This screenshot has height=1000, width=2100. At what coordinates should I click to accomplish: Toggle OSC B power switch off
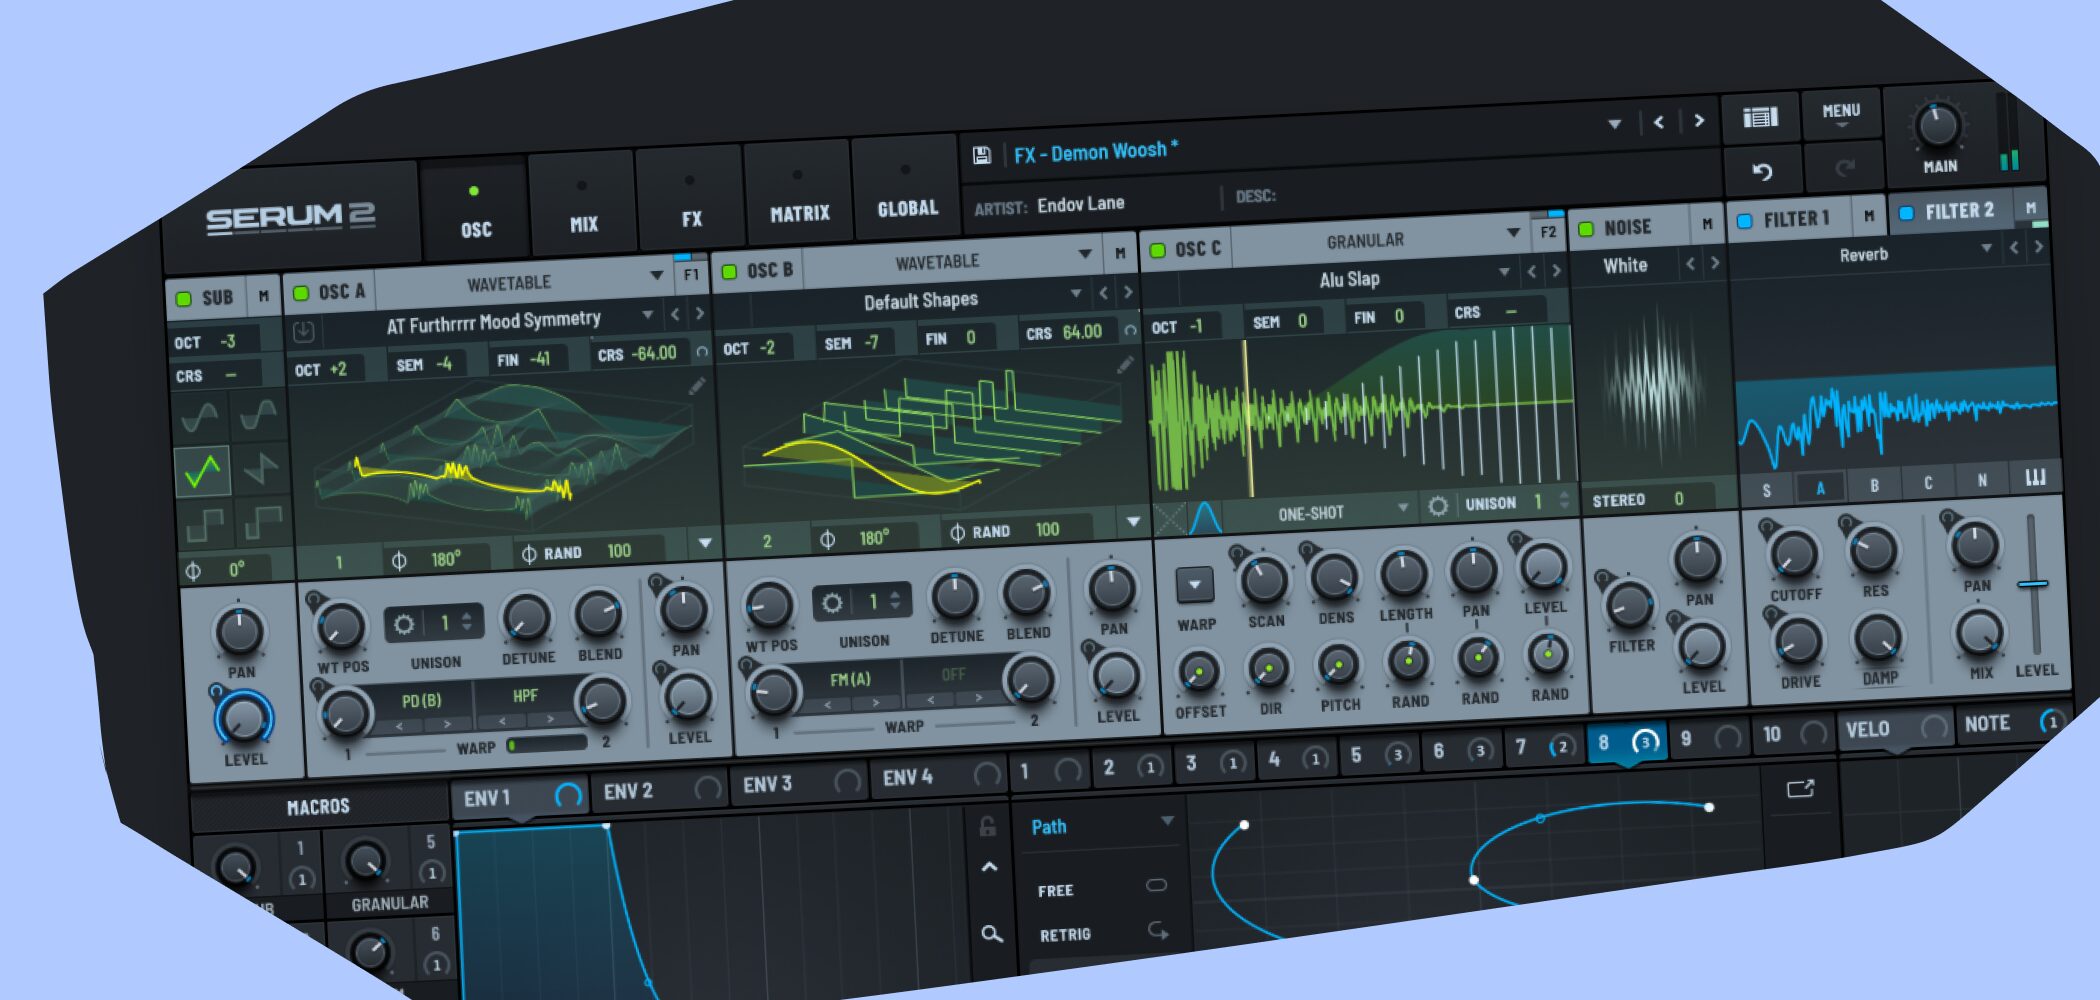point(729,272)
